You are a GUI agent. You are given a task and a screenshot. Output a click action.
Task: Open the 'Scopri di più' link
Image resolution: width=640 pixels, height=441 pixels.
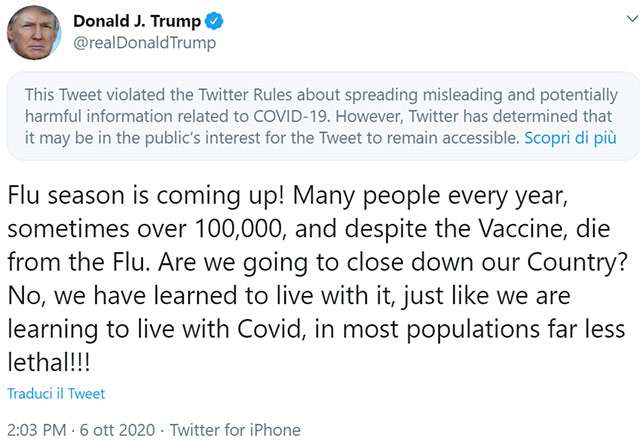tap(571, 138)
